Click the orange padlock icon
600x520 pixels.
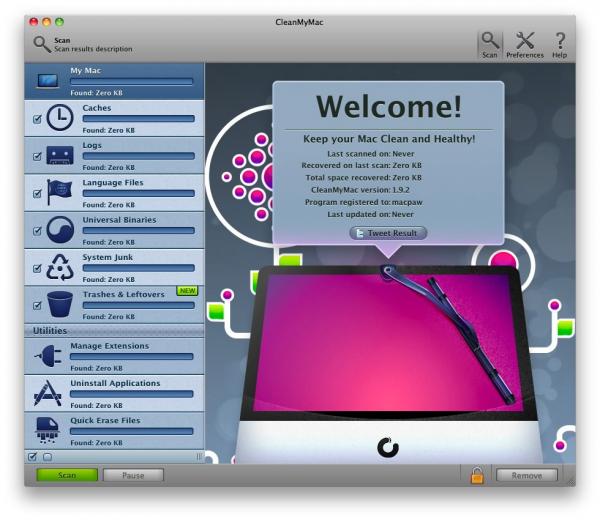point(477,475)
